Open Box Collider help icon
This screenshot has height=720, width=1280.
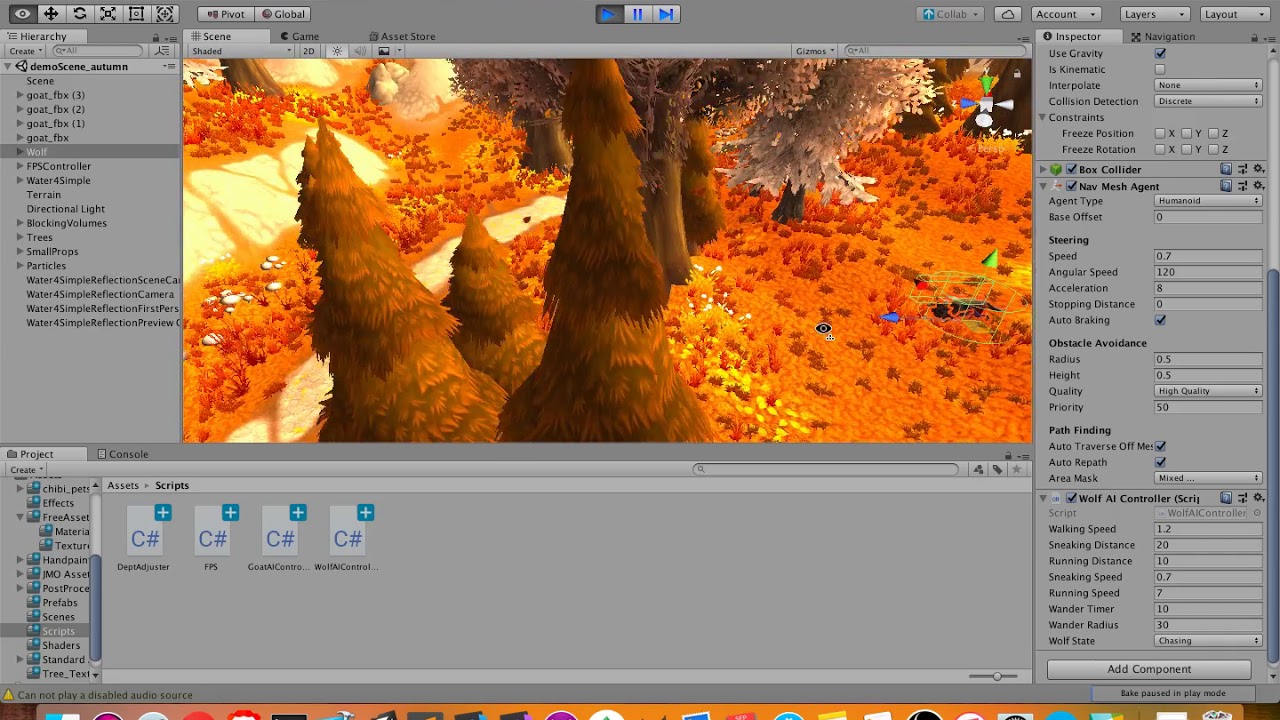coord(1226,170)
